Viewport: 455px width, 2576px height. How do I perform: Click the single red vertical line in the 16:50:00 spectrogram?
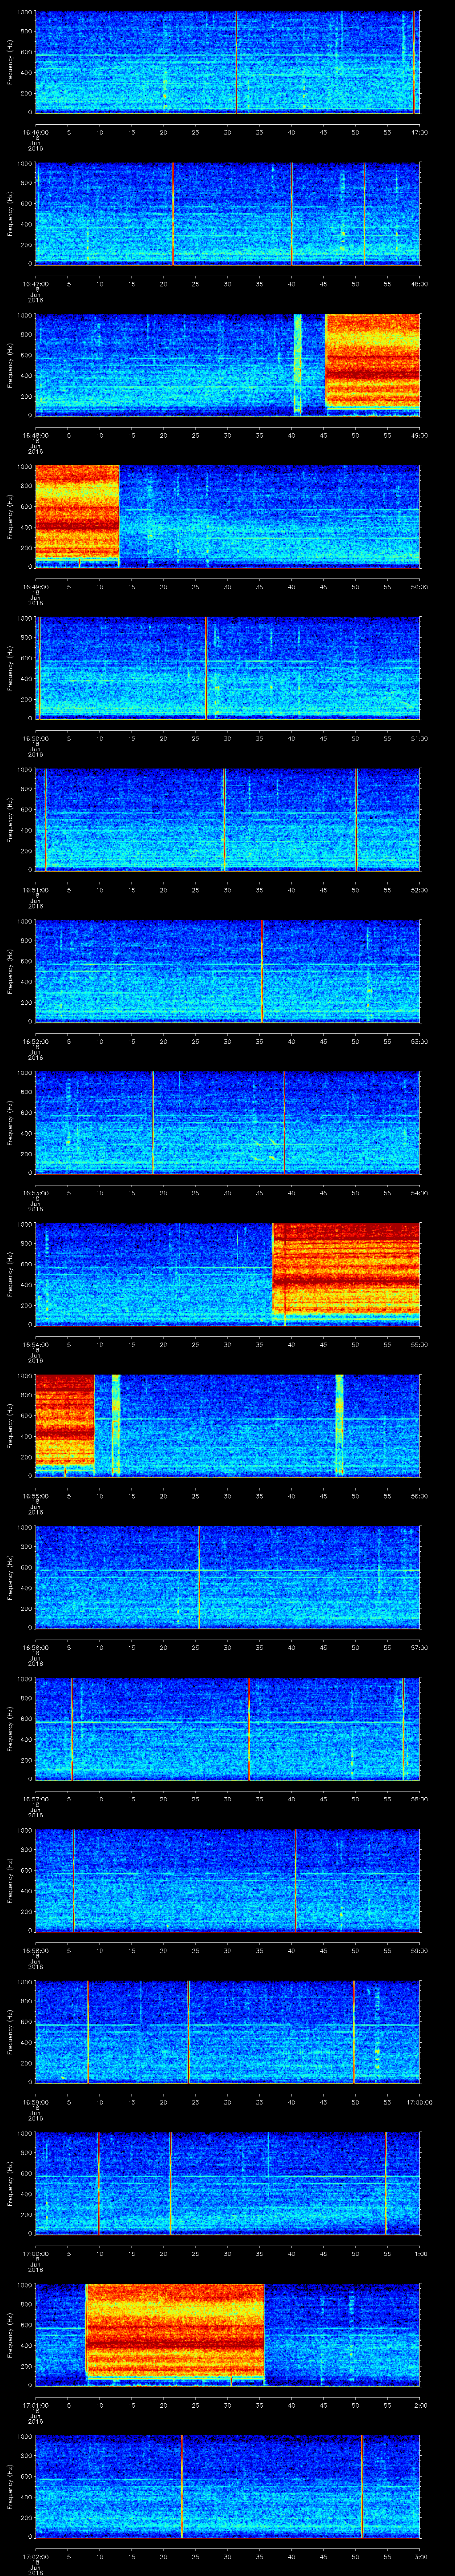[x=206, y=668]
